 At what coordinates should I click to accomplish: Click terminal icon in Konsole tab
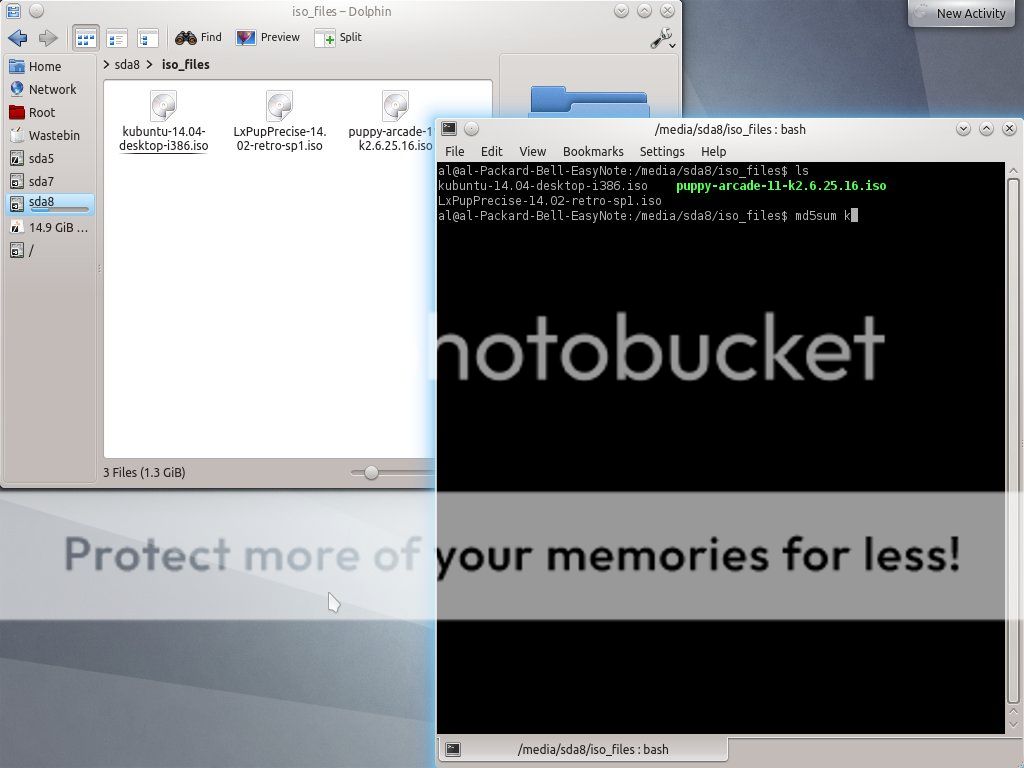click(x=453, y=750)
